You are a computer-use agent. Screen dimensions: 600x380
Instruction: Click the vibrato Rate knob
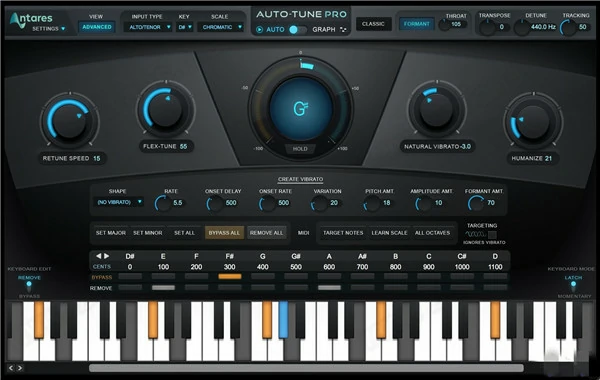coord(163,204)
